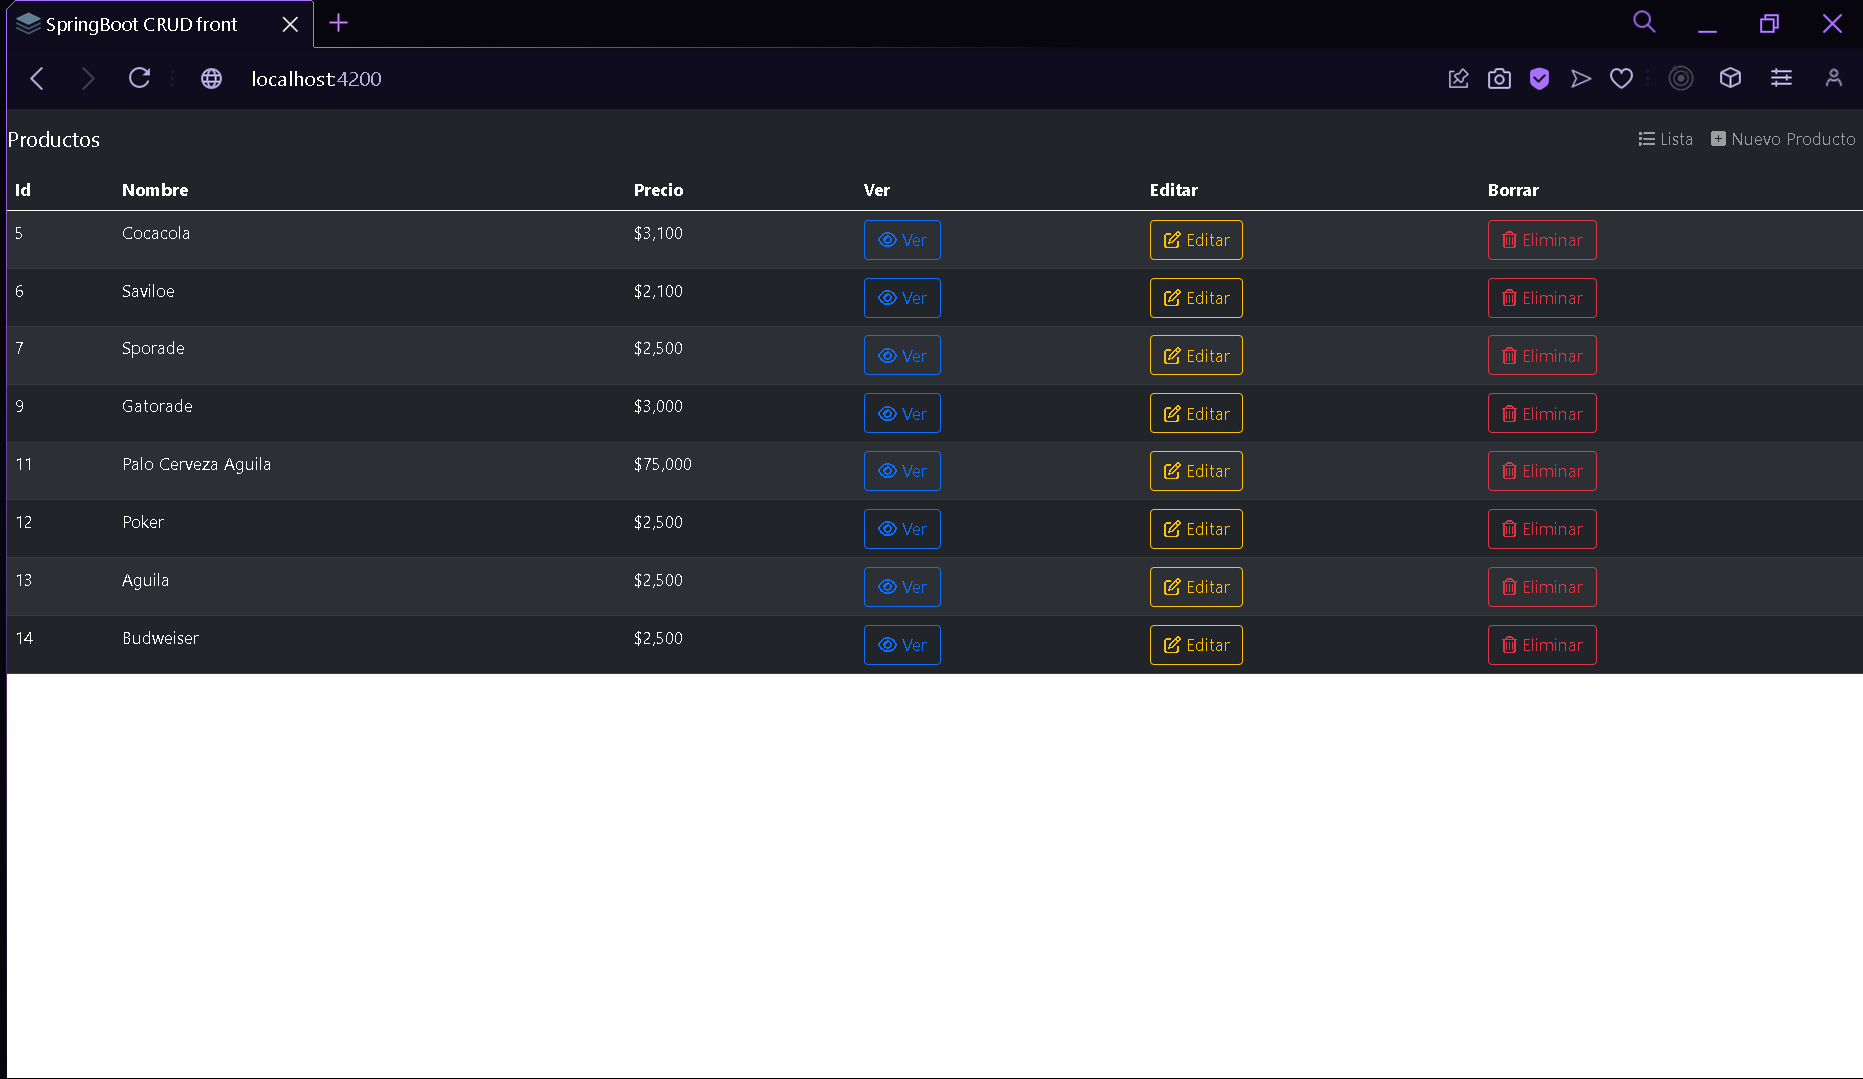
Task: Select the $2,100 price cell
Action: 658,291
